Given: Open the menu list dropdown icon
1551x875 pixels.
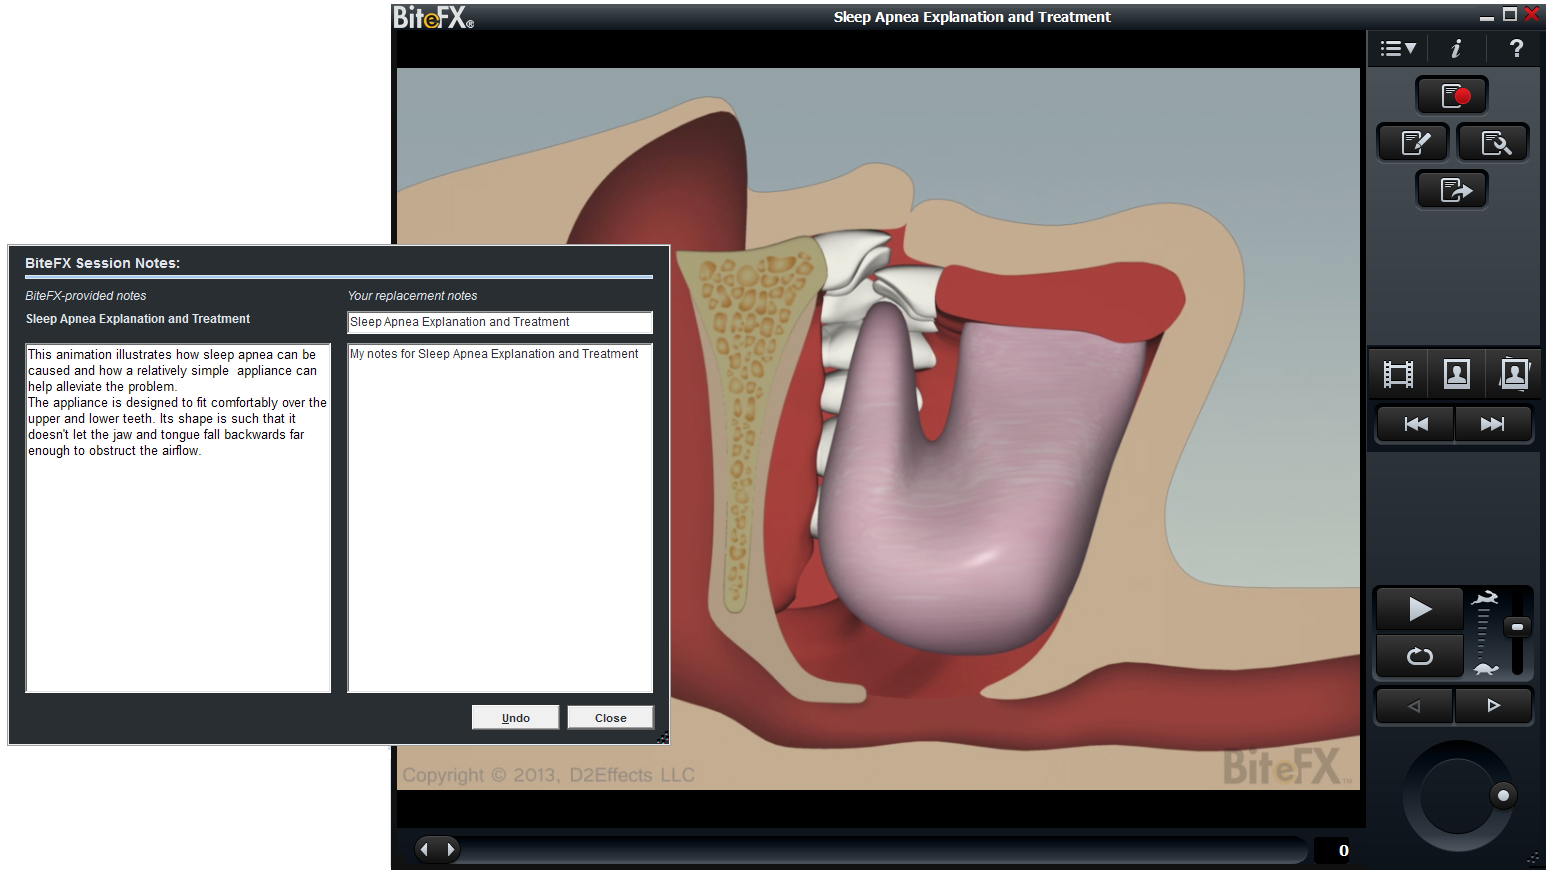Looking at the screenshot, I should 1397,48.
